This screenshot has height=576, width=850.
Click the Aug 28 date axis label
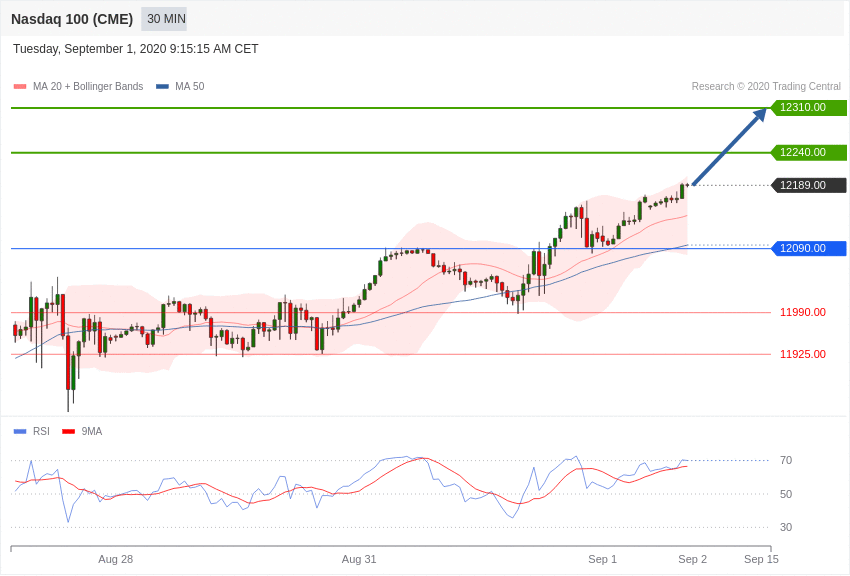tap(115, 559)
